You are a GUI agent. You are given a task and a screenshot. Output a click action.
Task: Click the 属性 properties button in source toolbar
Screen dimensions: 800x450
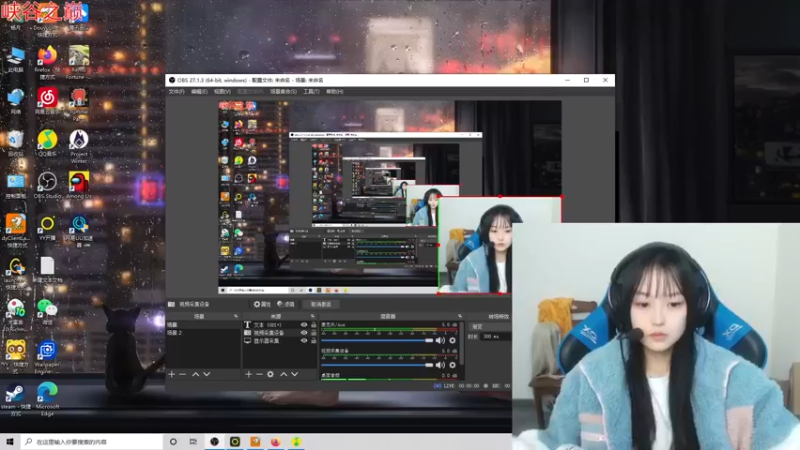click(x=262, y=304)
